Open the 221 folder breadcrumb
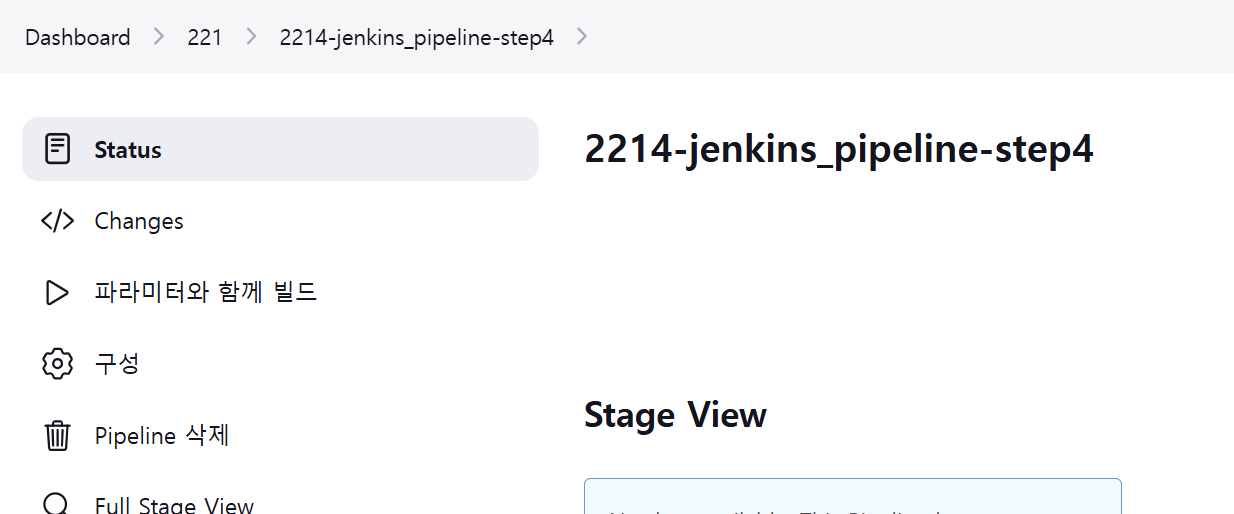This screenshot has width=1234, height=514. point(205,37)
